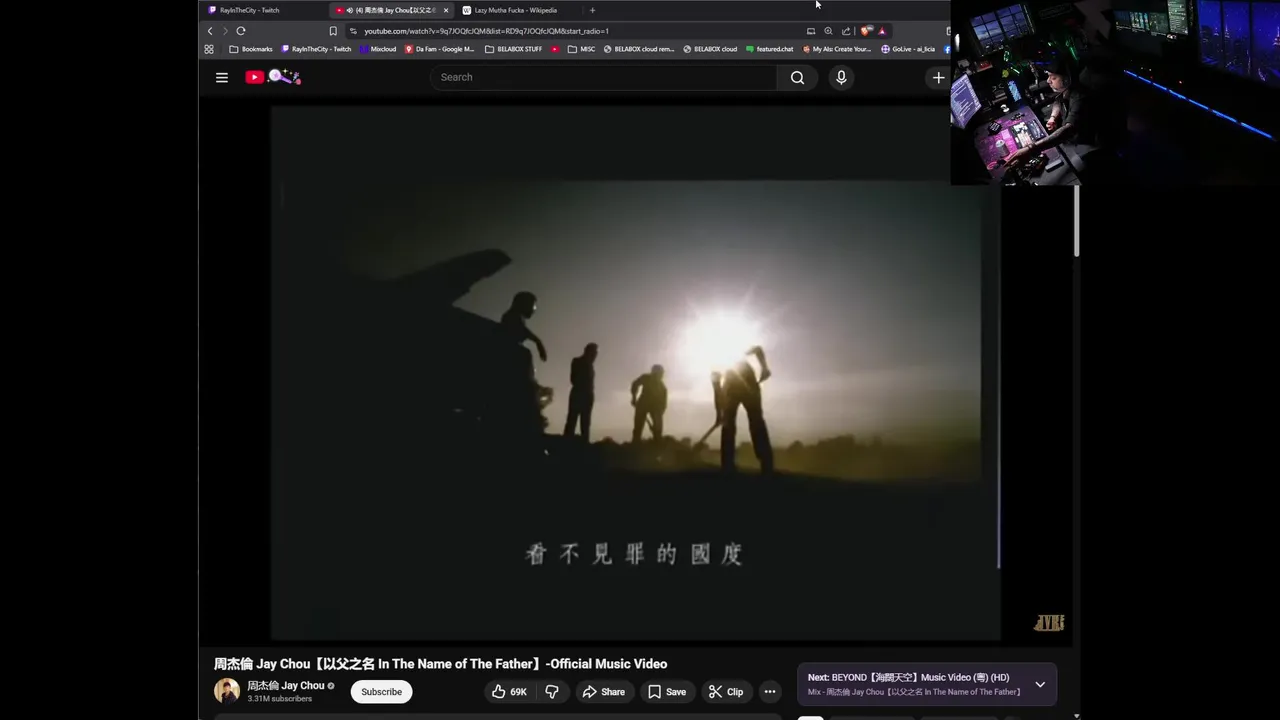Subscribe to Jay Chou channel

point(381,692)
